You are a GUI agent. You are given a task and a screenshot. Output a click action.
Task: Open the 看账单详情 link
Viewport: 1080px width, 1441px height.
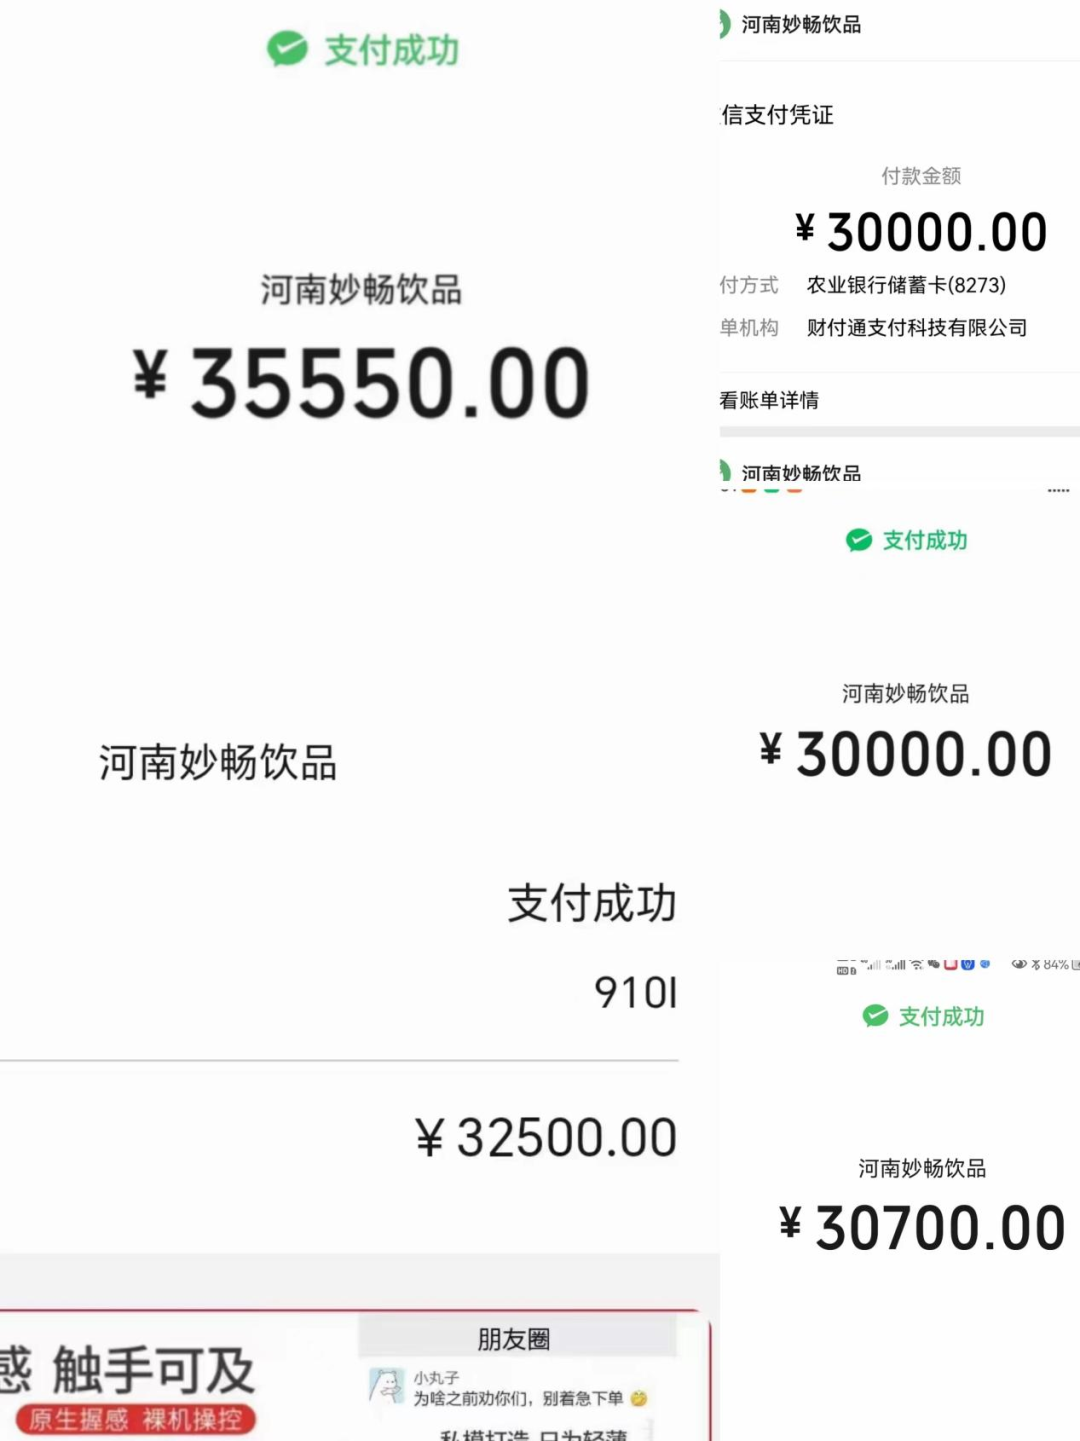click(769, 400)
